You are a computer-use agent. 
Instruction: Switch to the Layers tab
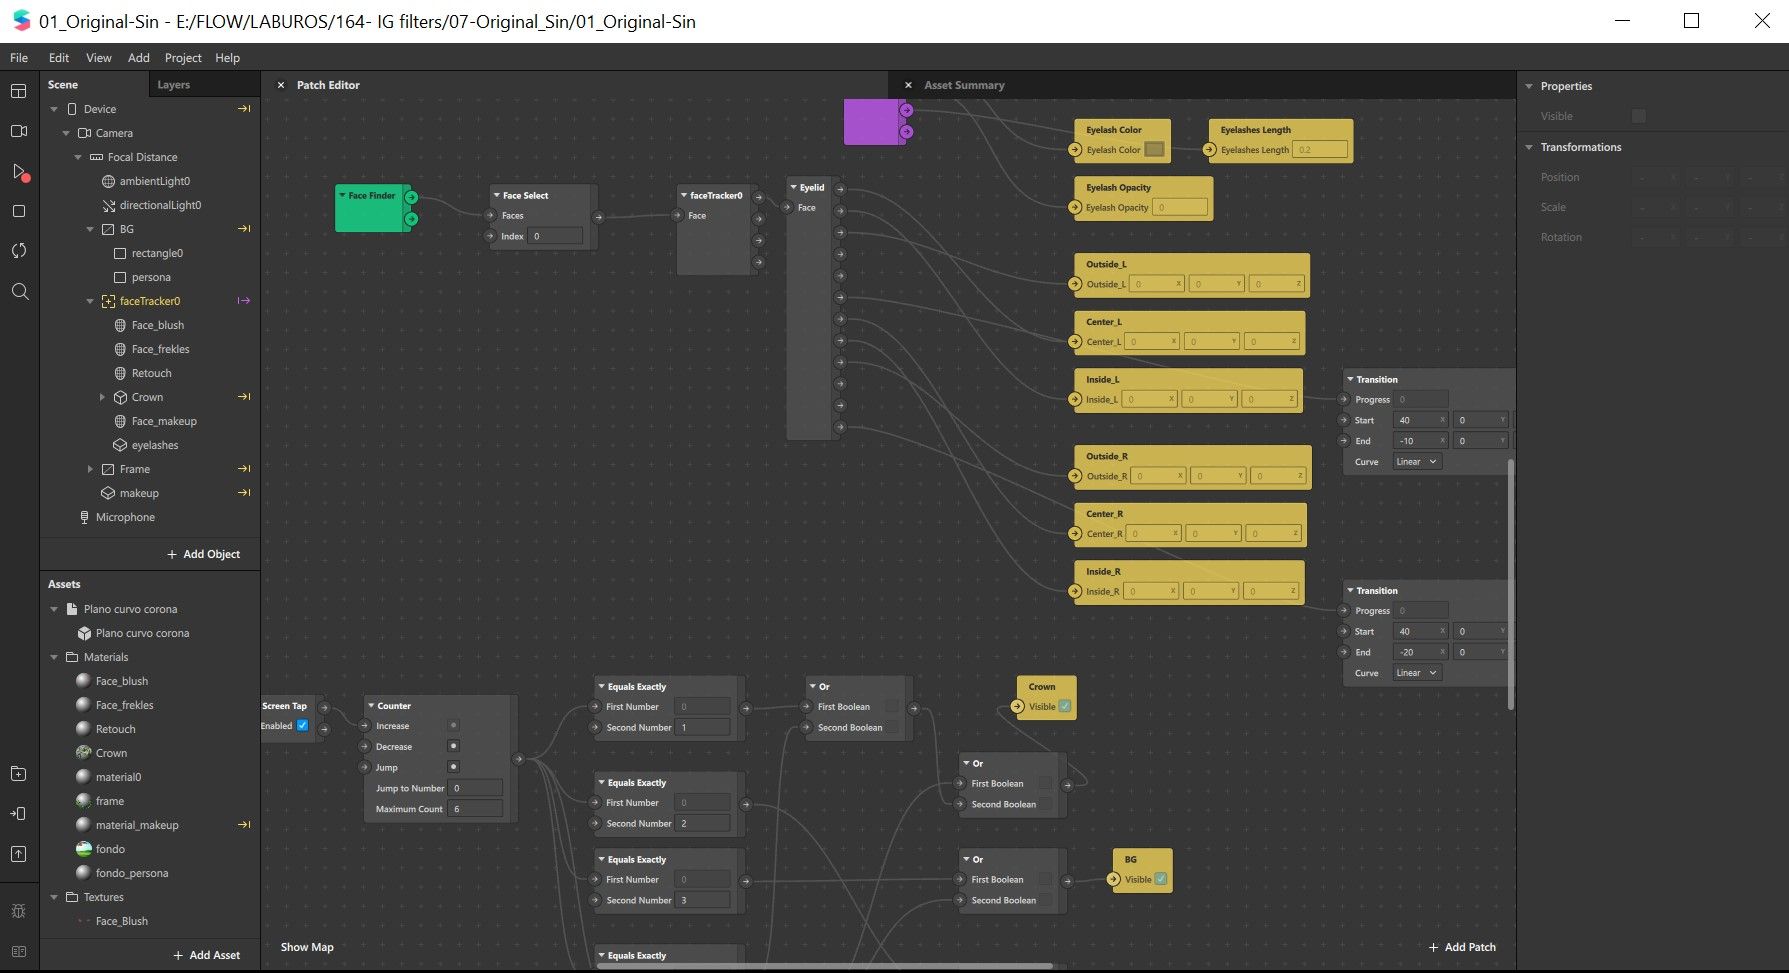pyautogui.click(x=173, y=85)
